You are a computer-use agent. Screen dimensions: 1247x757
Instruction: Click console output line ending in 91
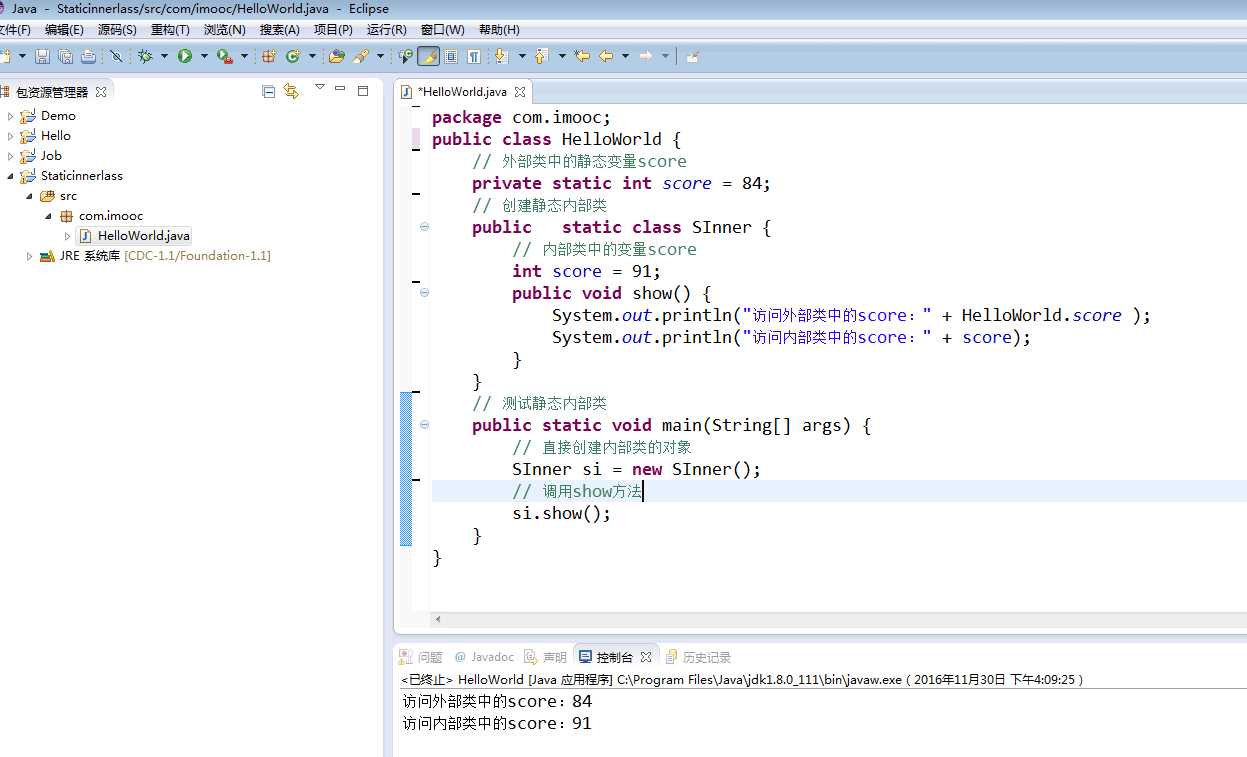pos(497,723)
